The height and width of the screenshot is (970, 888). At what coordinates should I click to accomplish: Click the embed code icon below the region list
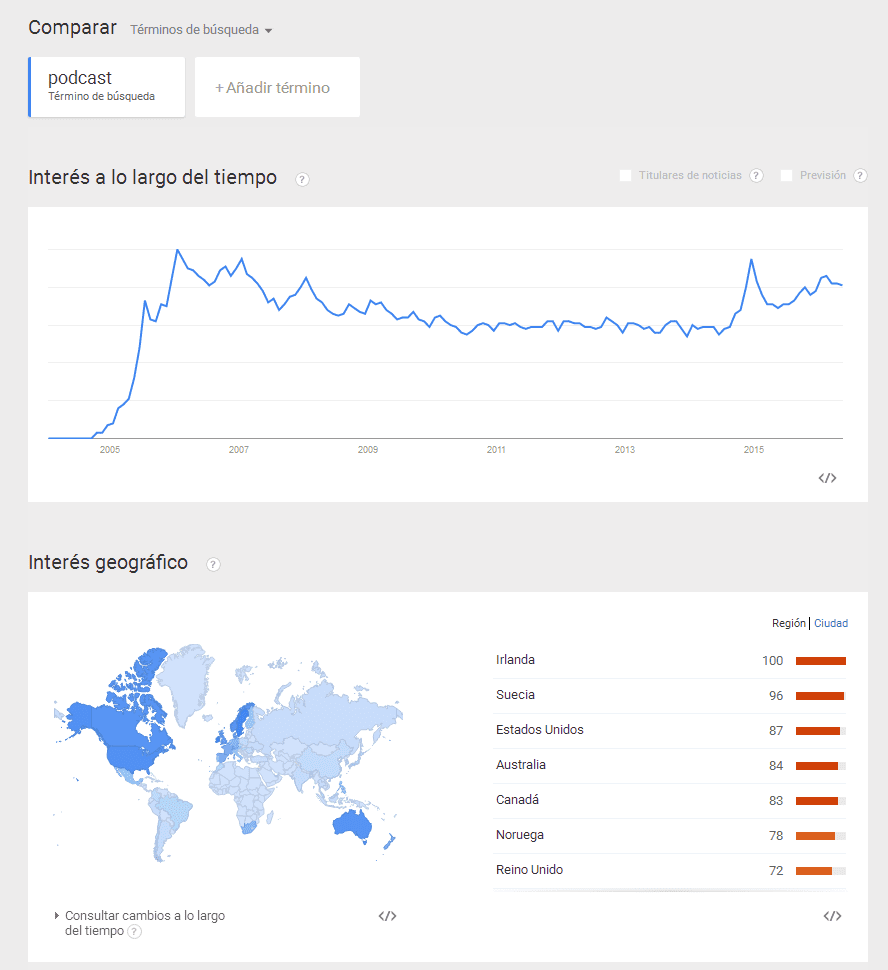pyautogui.click(x=832, y=916)
